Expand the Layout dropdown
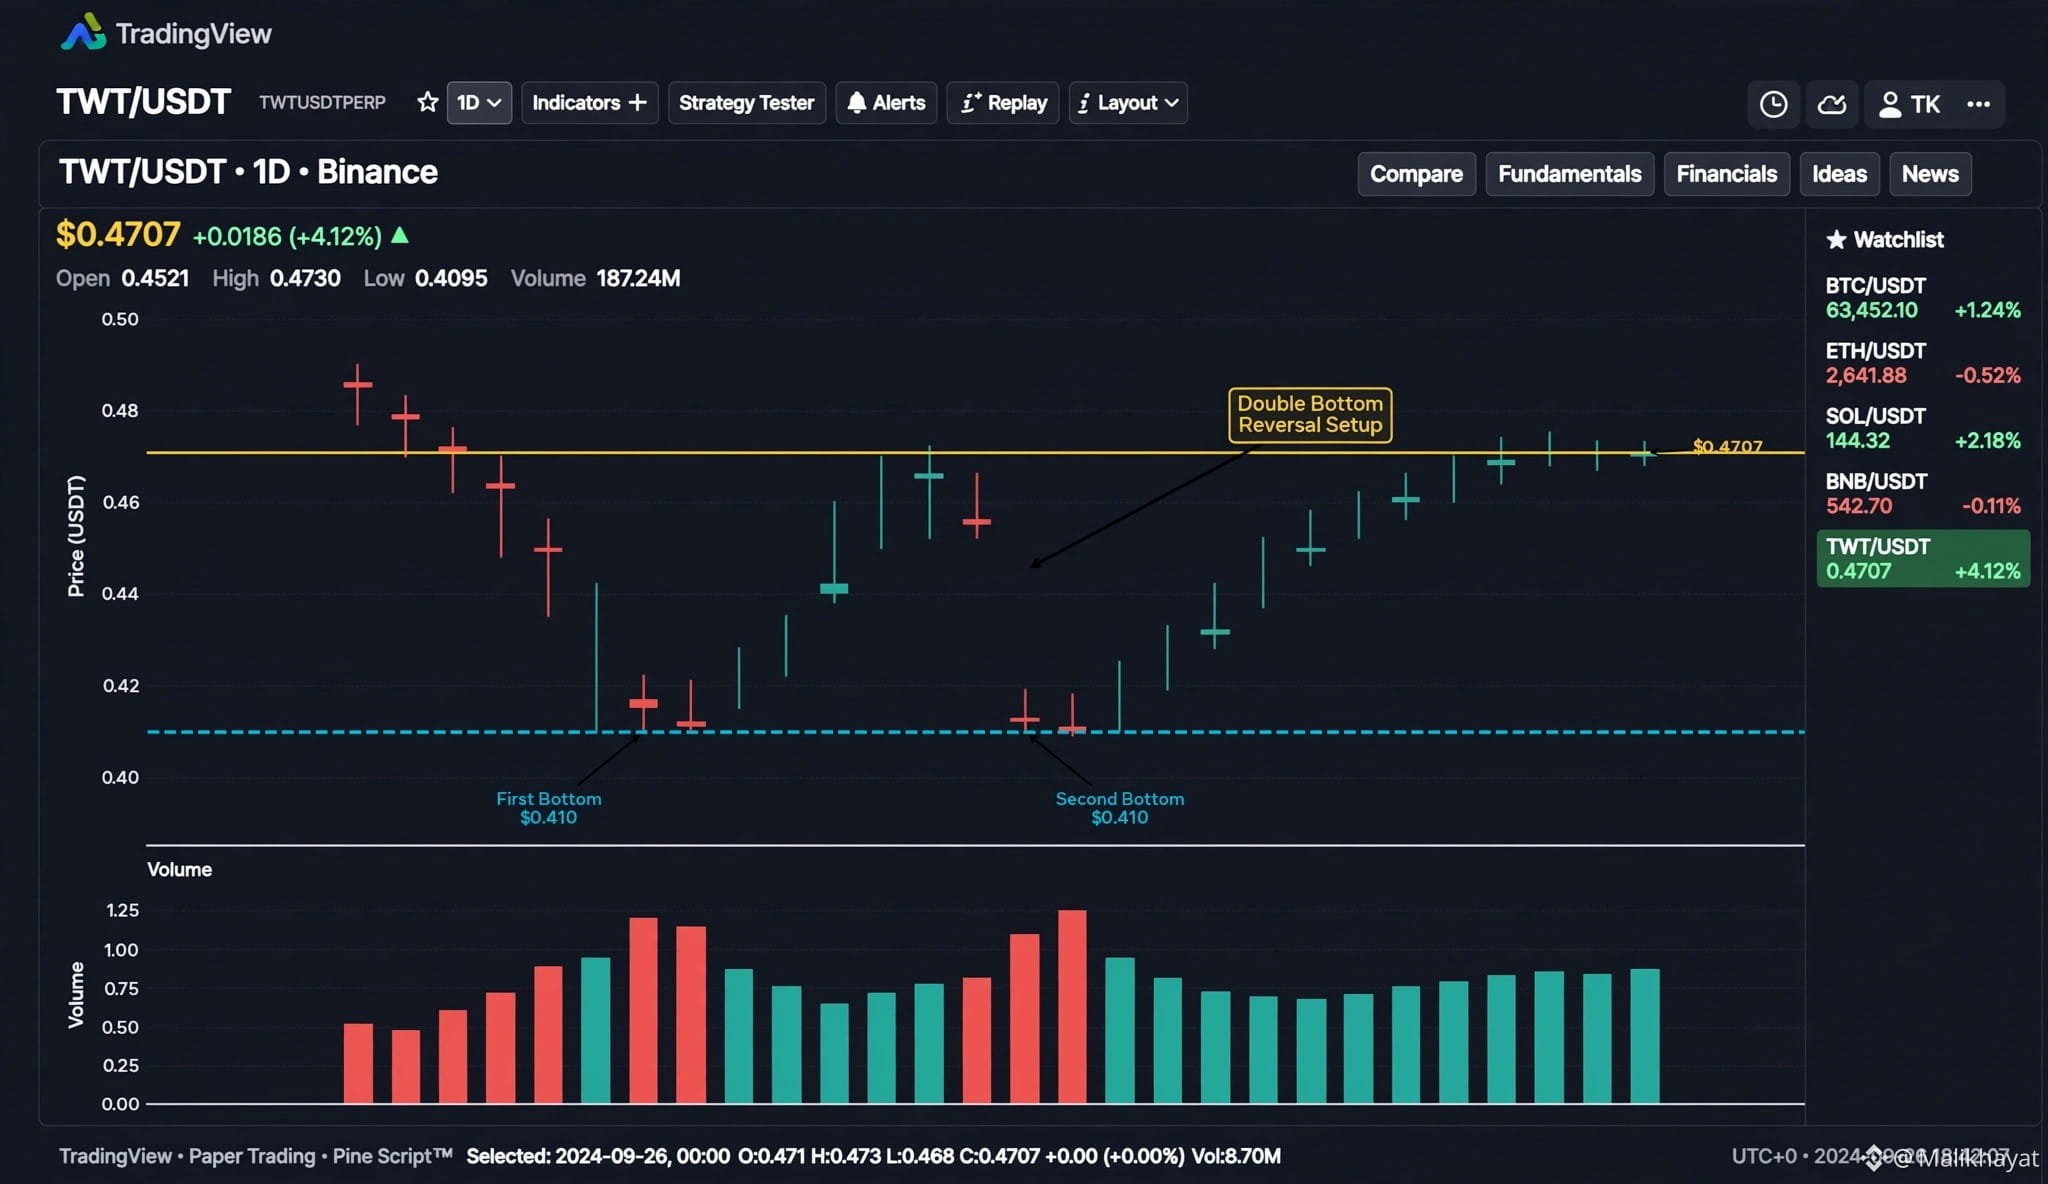Viewport: 2048px width, 1184px height. pos(1128,103)
